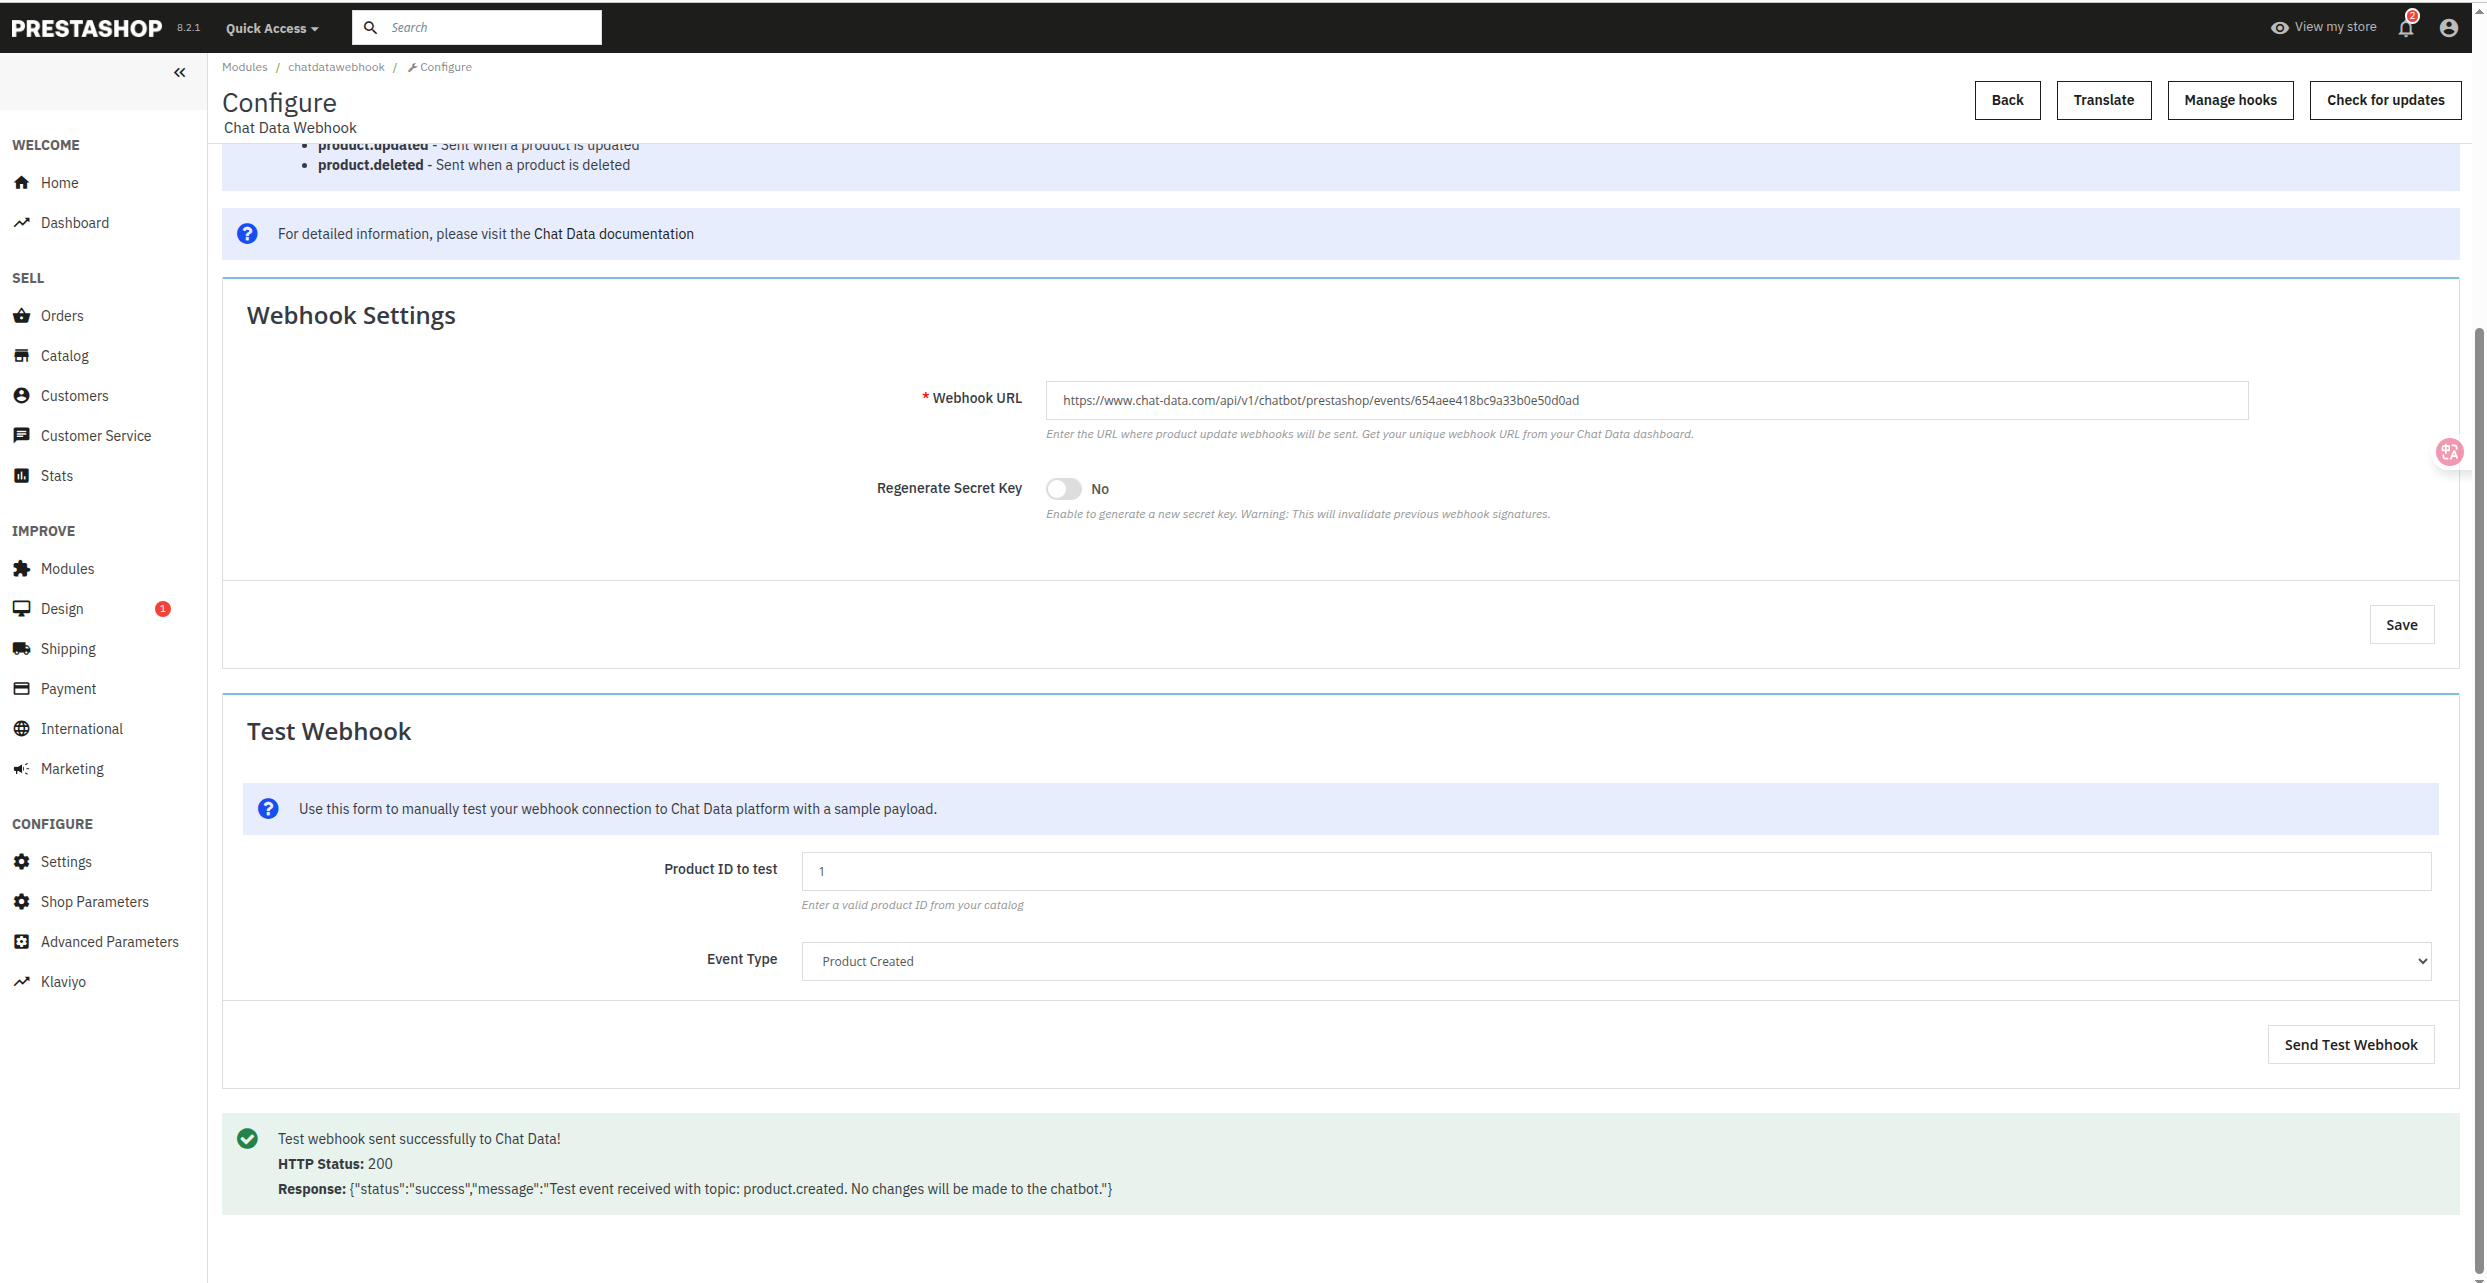Open the Advanced Parameters menu

tap(110, 942)
